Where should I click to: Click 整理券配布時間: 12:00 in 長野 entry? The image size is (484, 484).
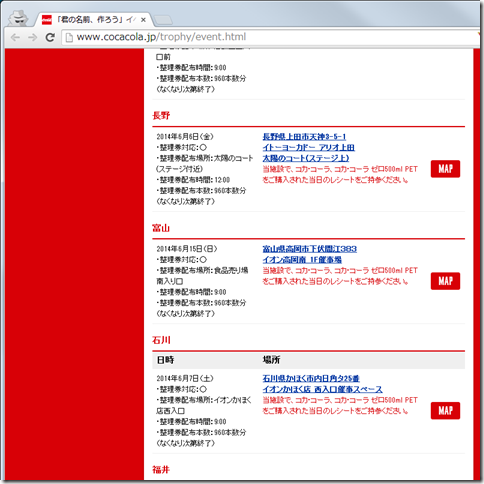[193, 180]
